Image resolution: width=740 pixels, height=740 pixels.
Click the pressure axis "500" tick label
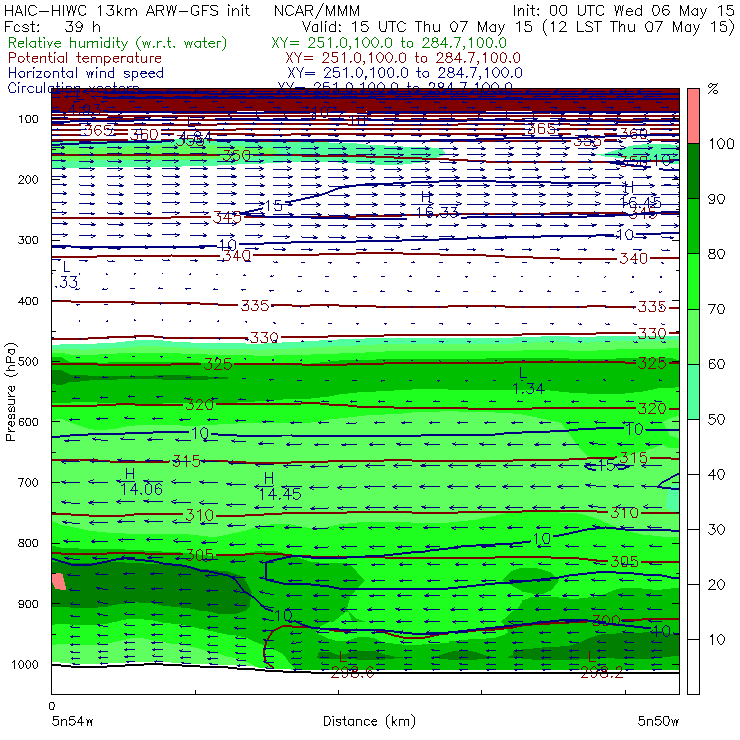[x=28, y=362]
